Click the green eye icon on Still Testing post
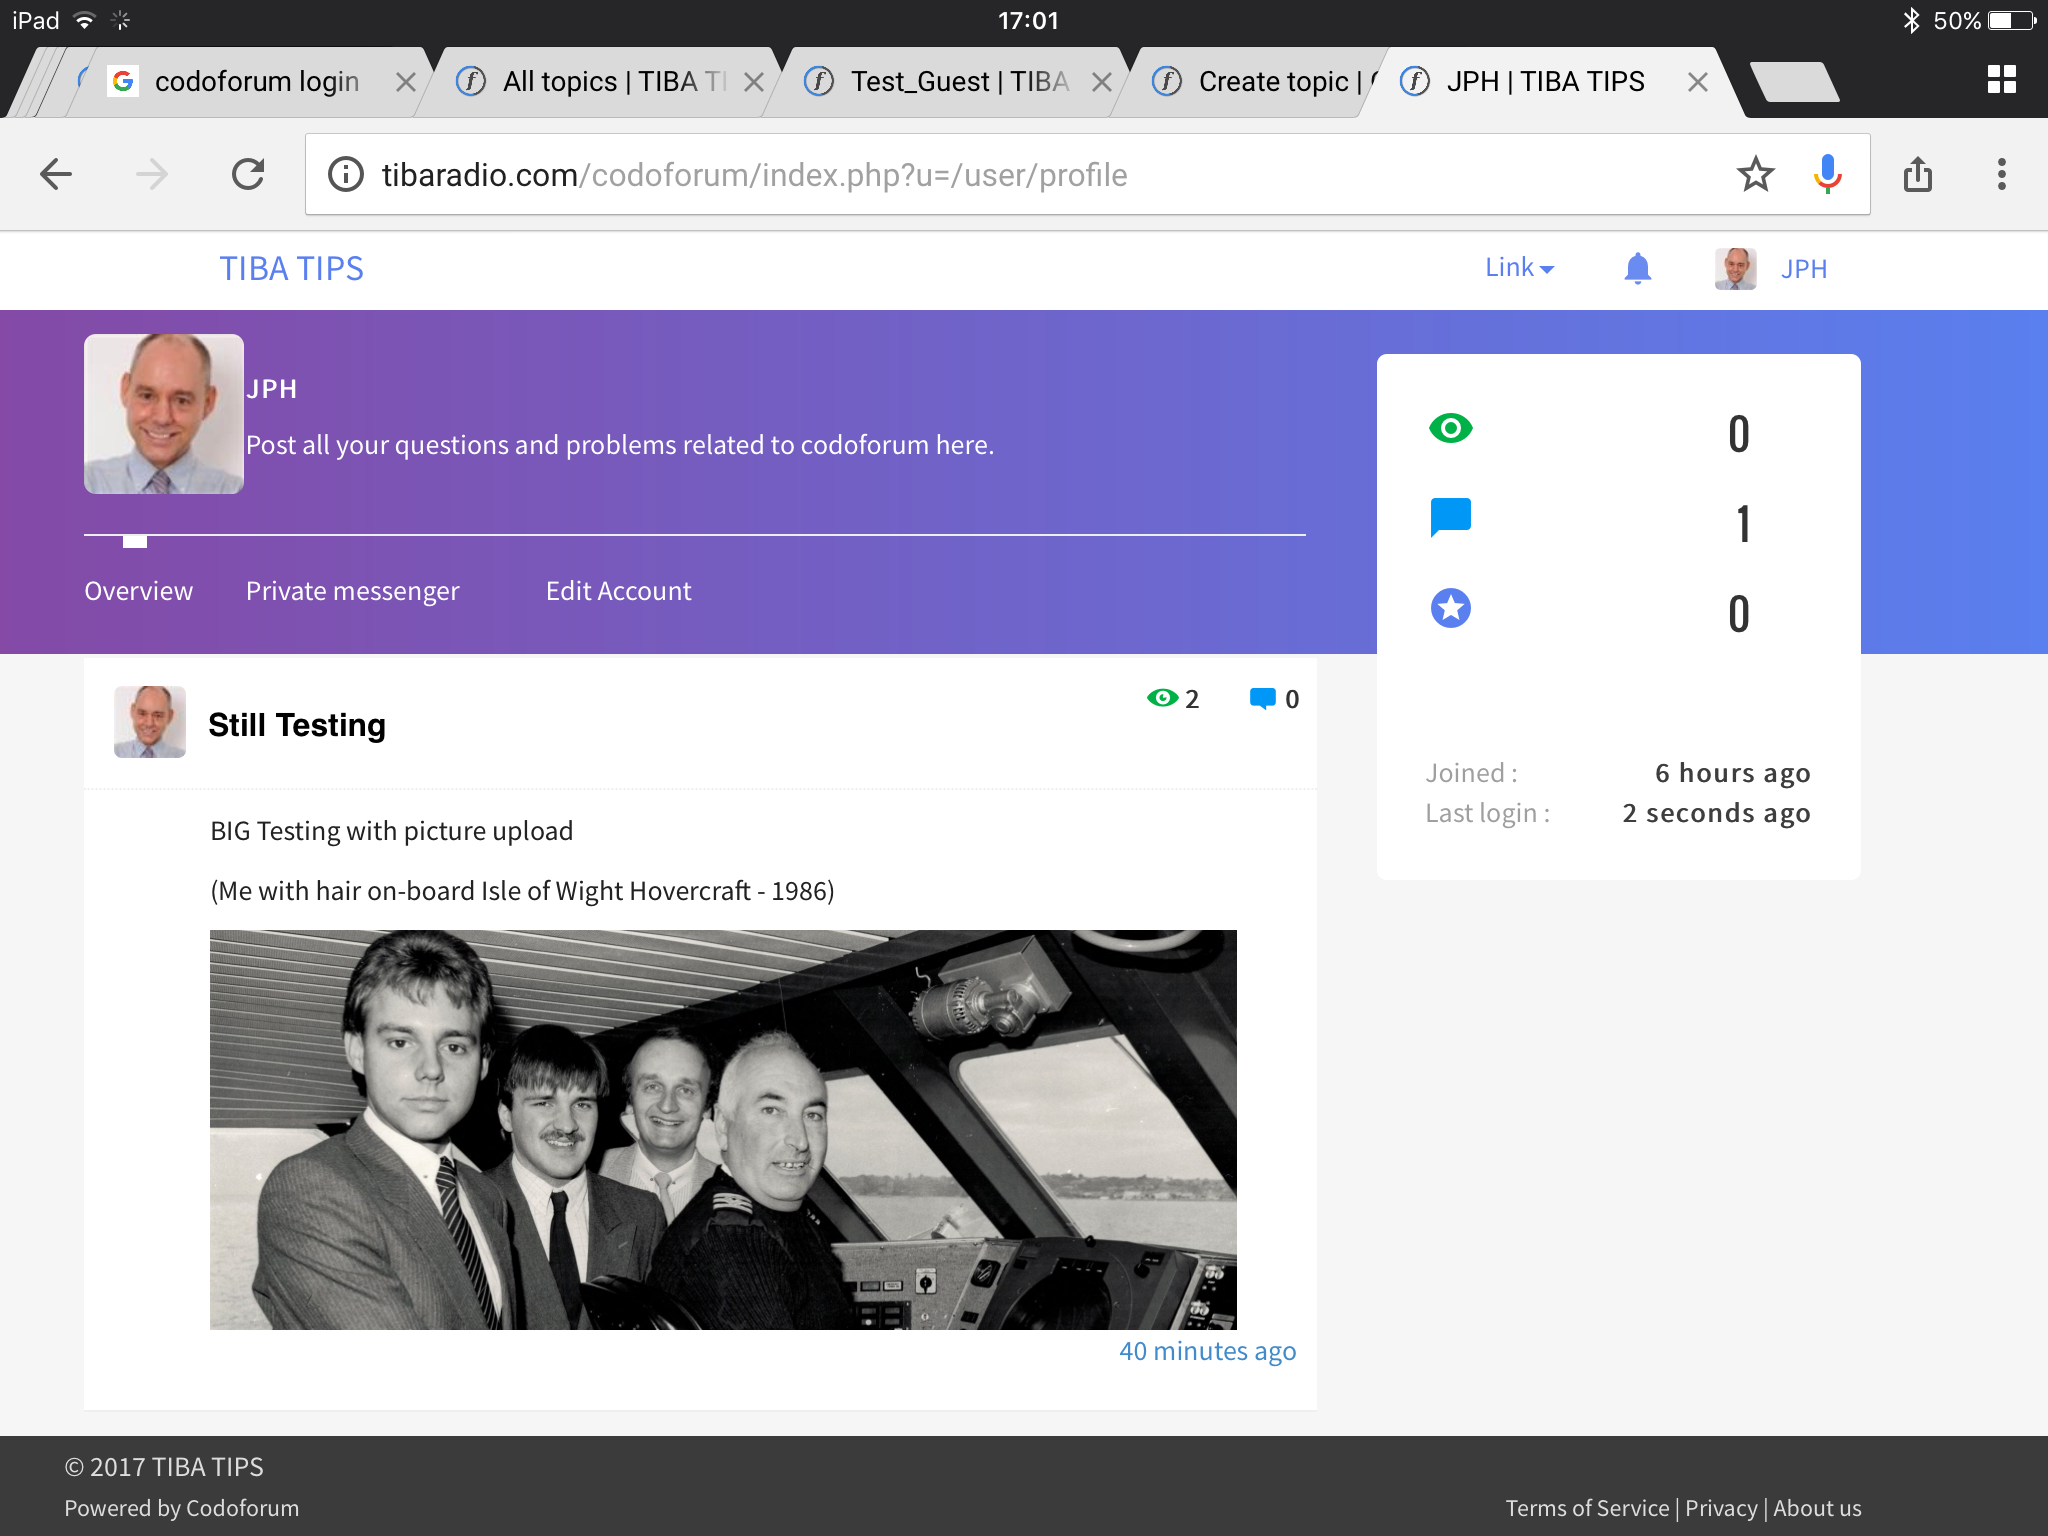The height and width of the screenshot is (1536, 2048). coord(1162,698)
